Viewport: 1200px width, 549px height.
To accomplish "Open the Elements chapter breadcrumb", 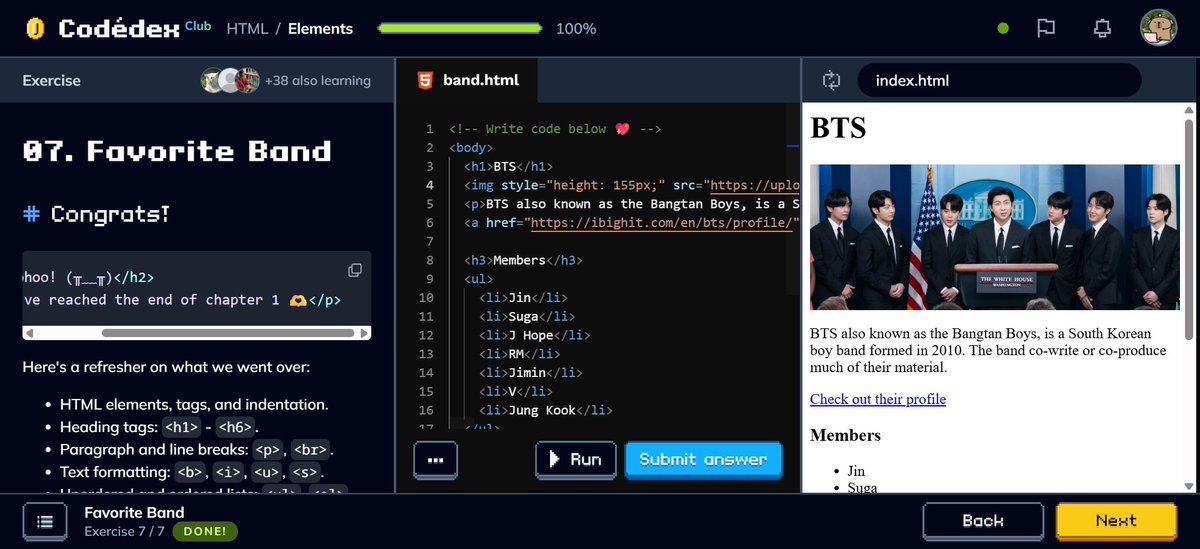I will point(320,29).
